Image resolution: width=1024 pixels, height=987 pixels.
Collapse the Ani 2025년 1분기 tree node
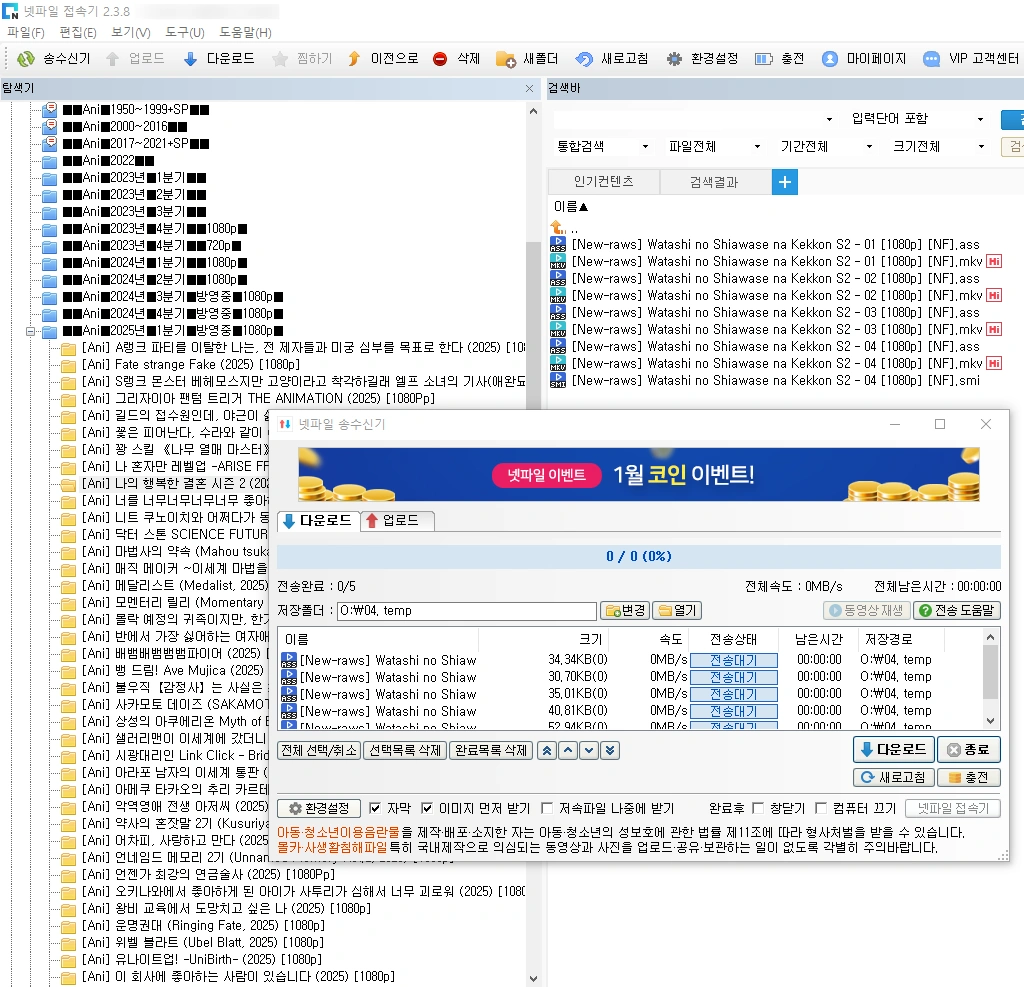pyautogui.click(x=30, y=331)
